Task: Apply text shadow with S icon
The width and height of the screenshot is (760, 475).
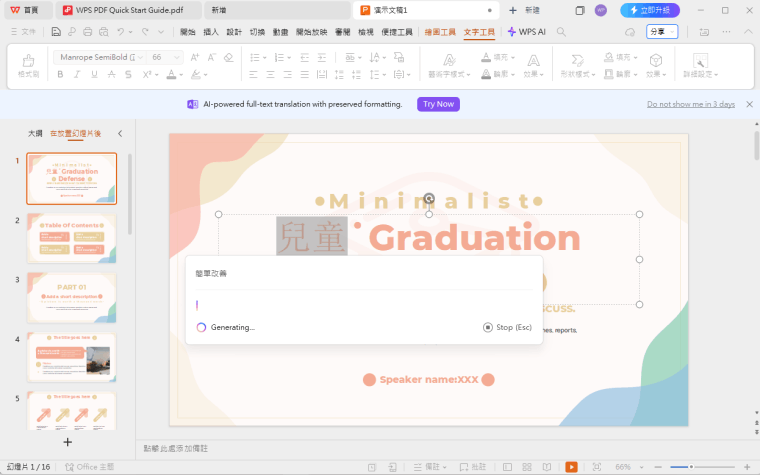Action: point(128,74)
